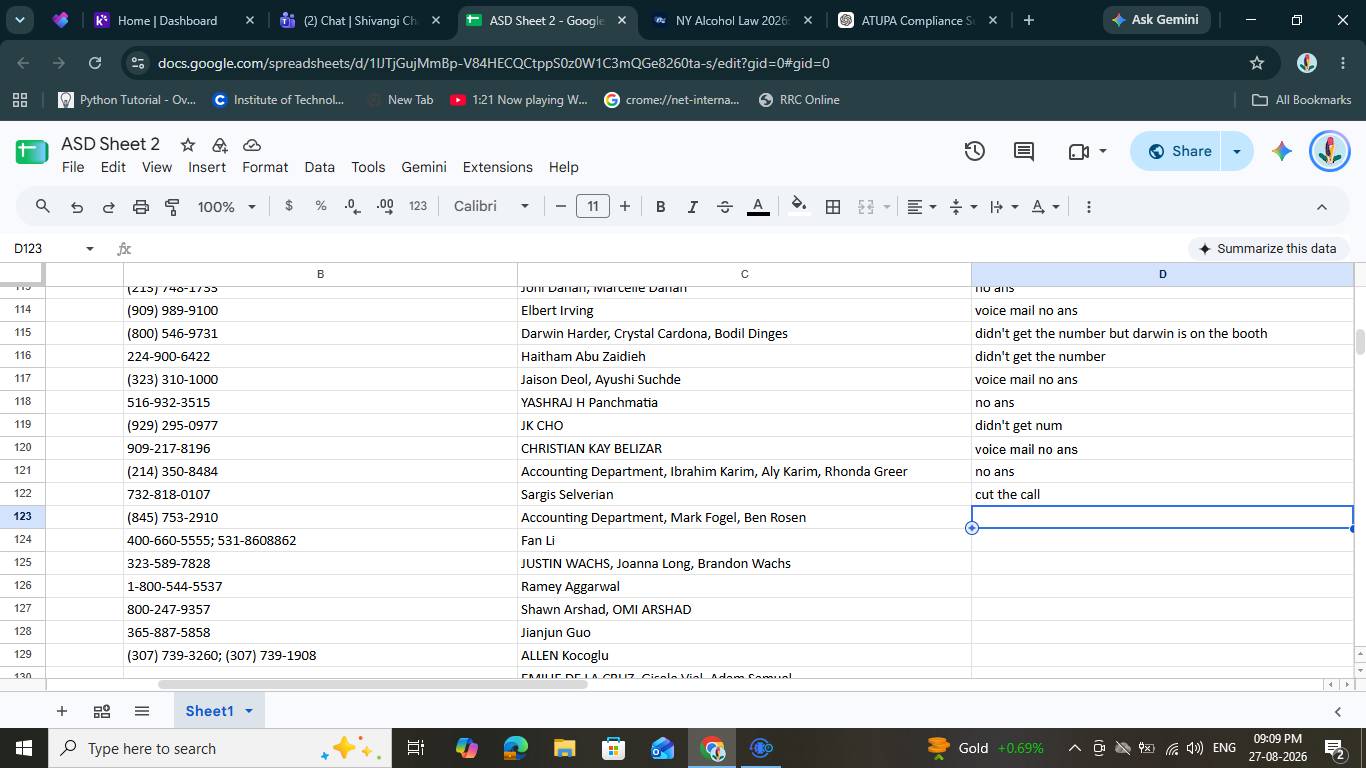Toggle bold formatting

tap(660, 207)
